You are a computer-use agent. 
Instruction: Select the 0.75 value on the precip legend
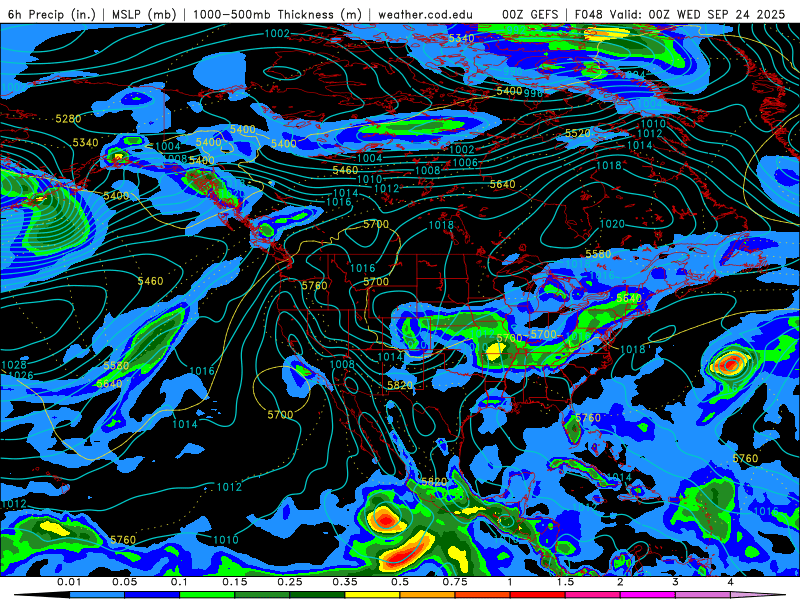tap(455, 582)
